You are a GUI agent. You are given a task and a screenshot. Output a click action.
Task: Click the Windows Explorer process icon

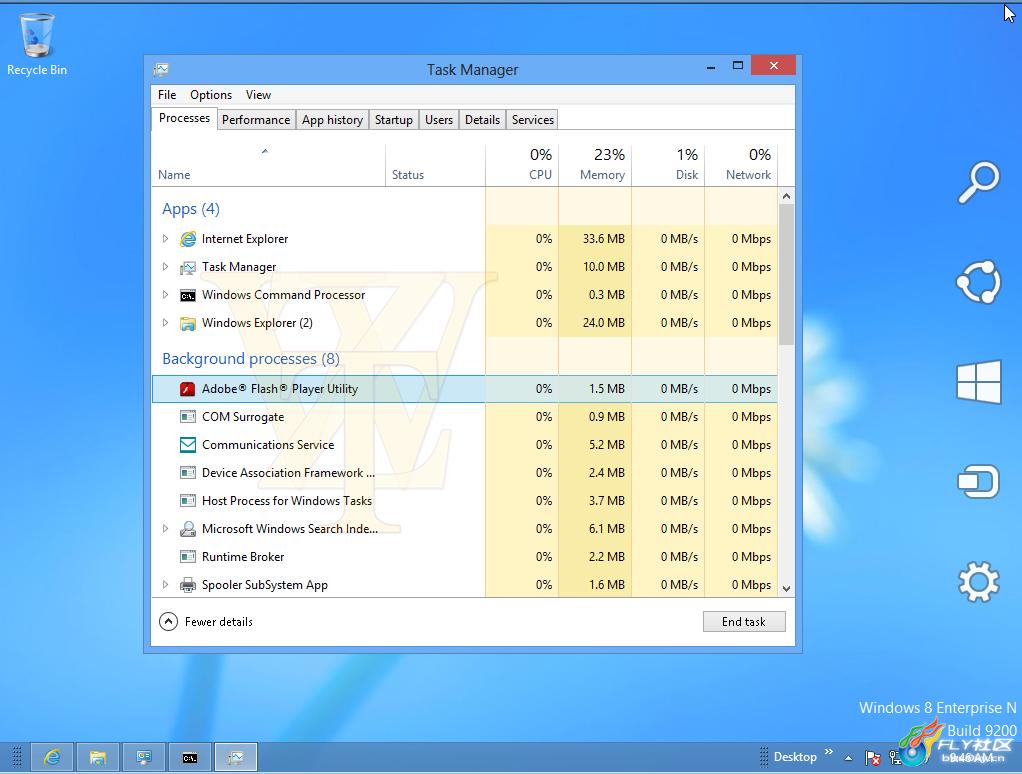tap(188, 323)
